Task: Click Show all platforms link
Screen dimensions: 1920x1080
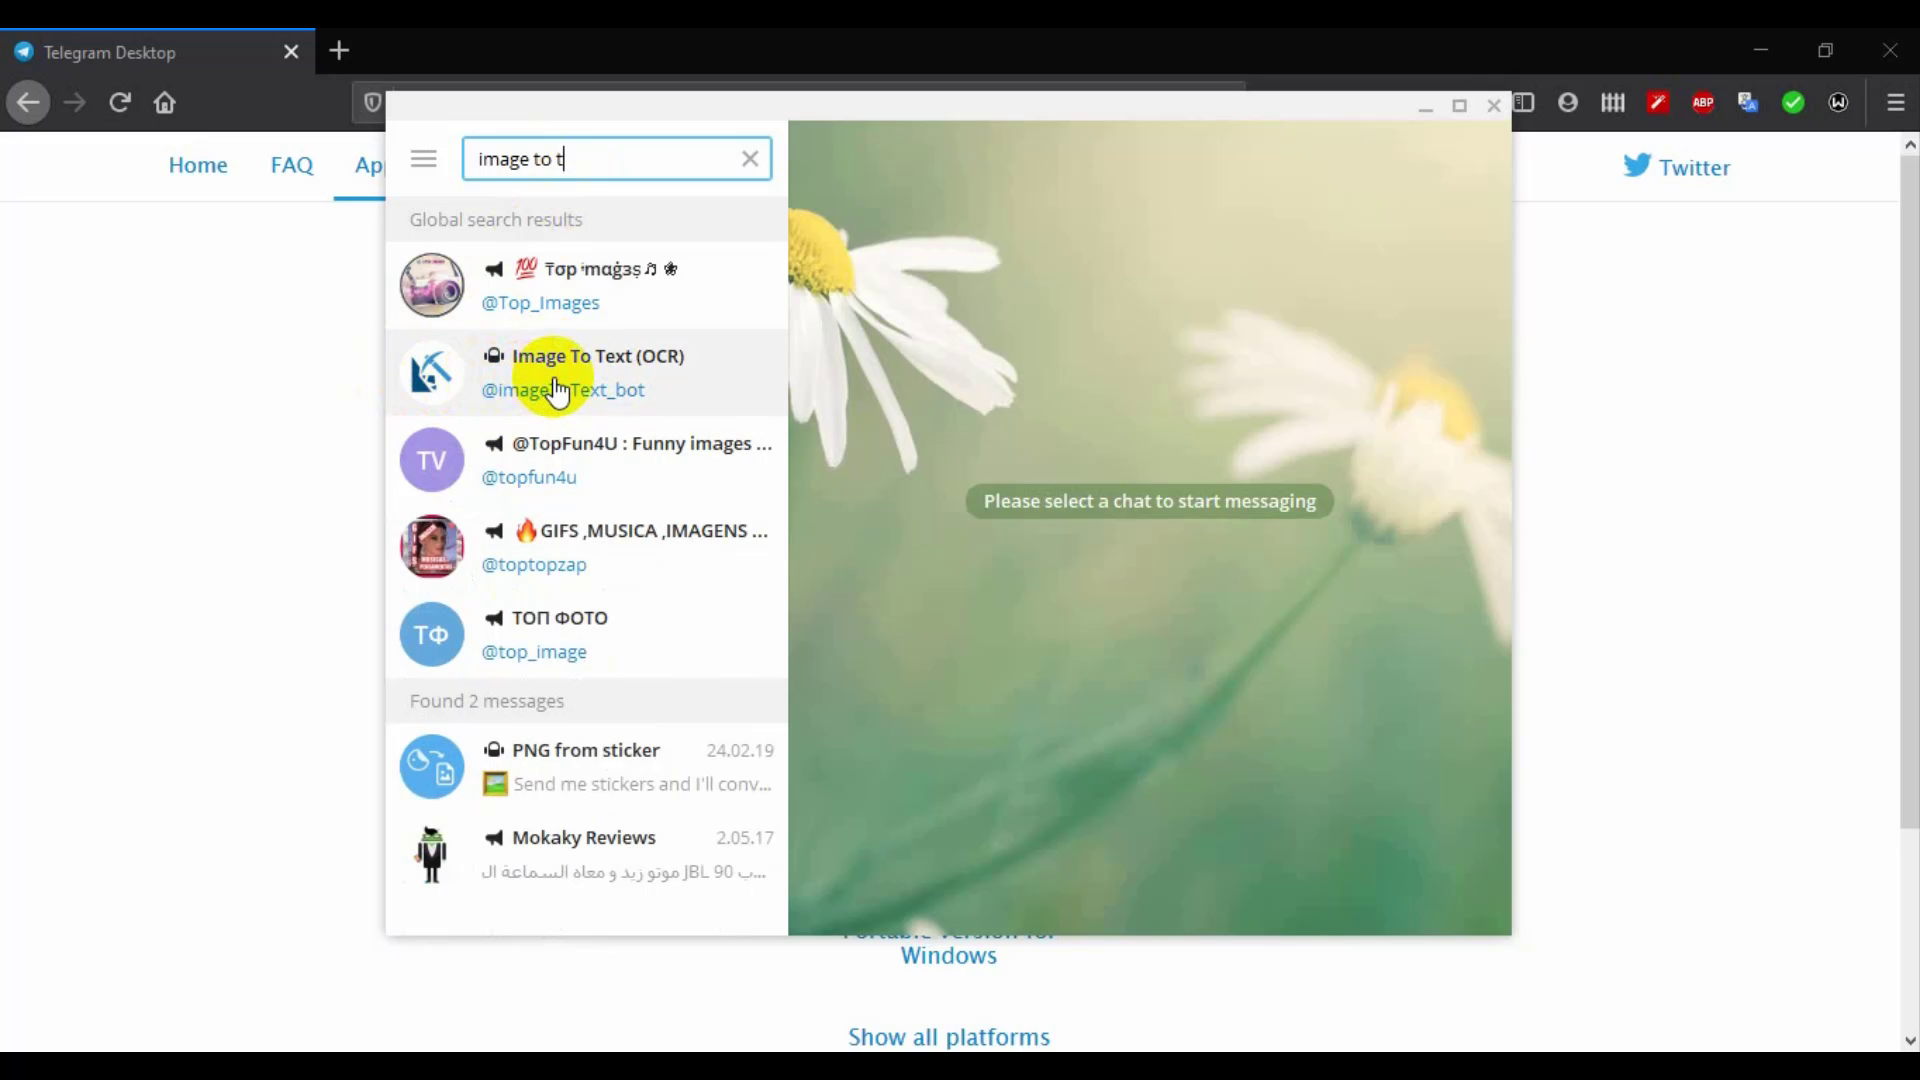Action: pyautogui.click(x=948, y=1037)
